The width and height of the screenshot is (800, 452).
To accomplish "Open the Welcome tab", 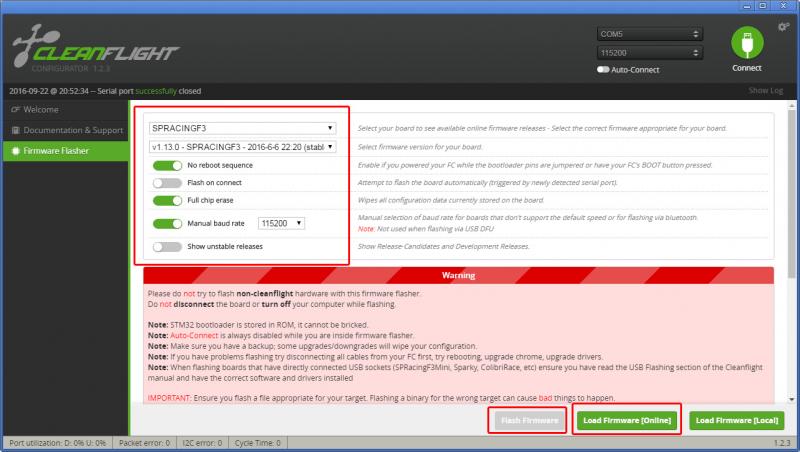I will 40,109.
